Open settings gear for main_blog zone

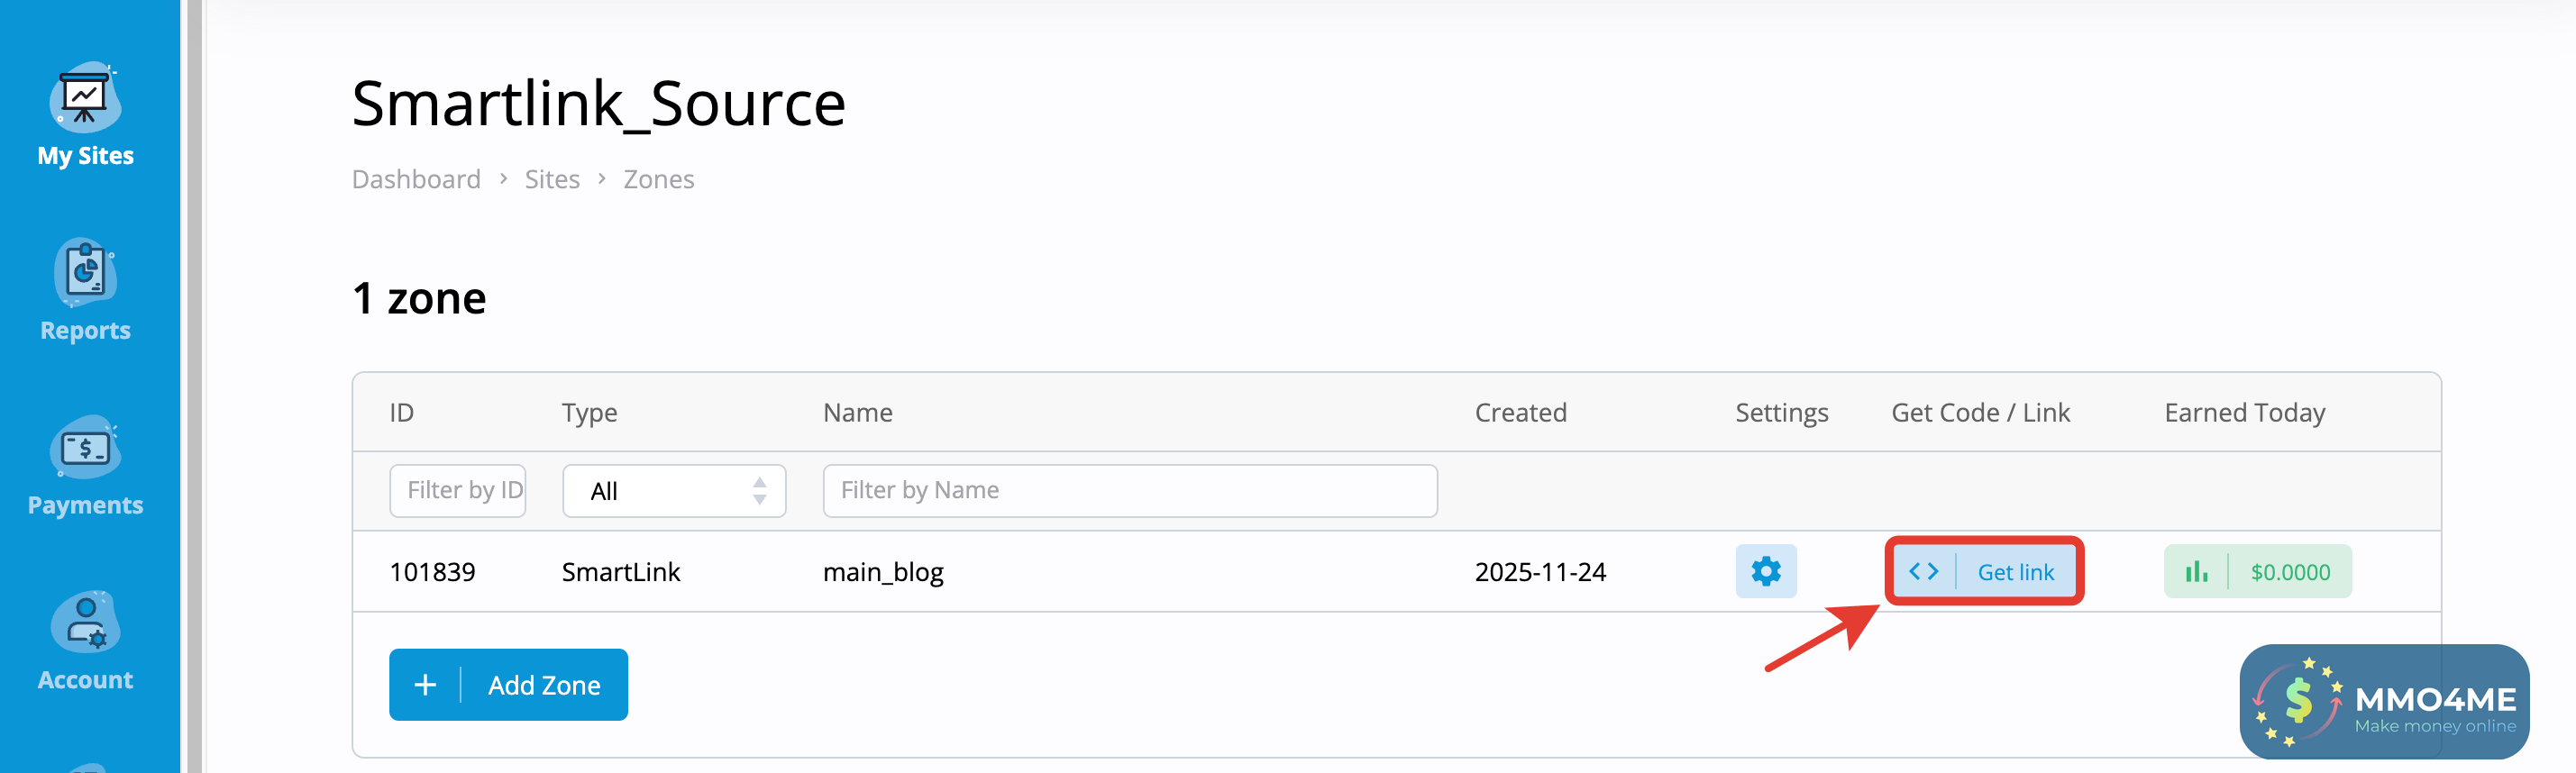click(1765, 571)
